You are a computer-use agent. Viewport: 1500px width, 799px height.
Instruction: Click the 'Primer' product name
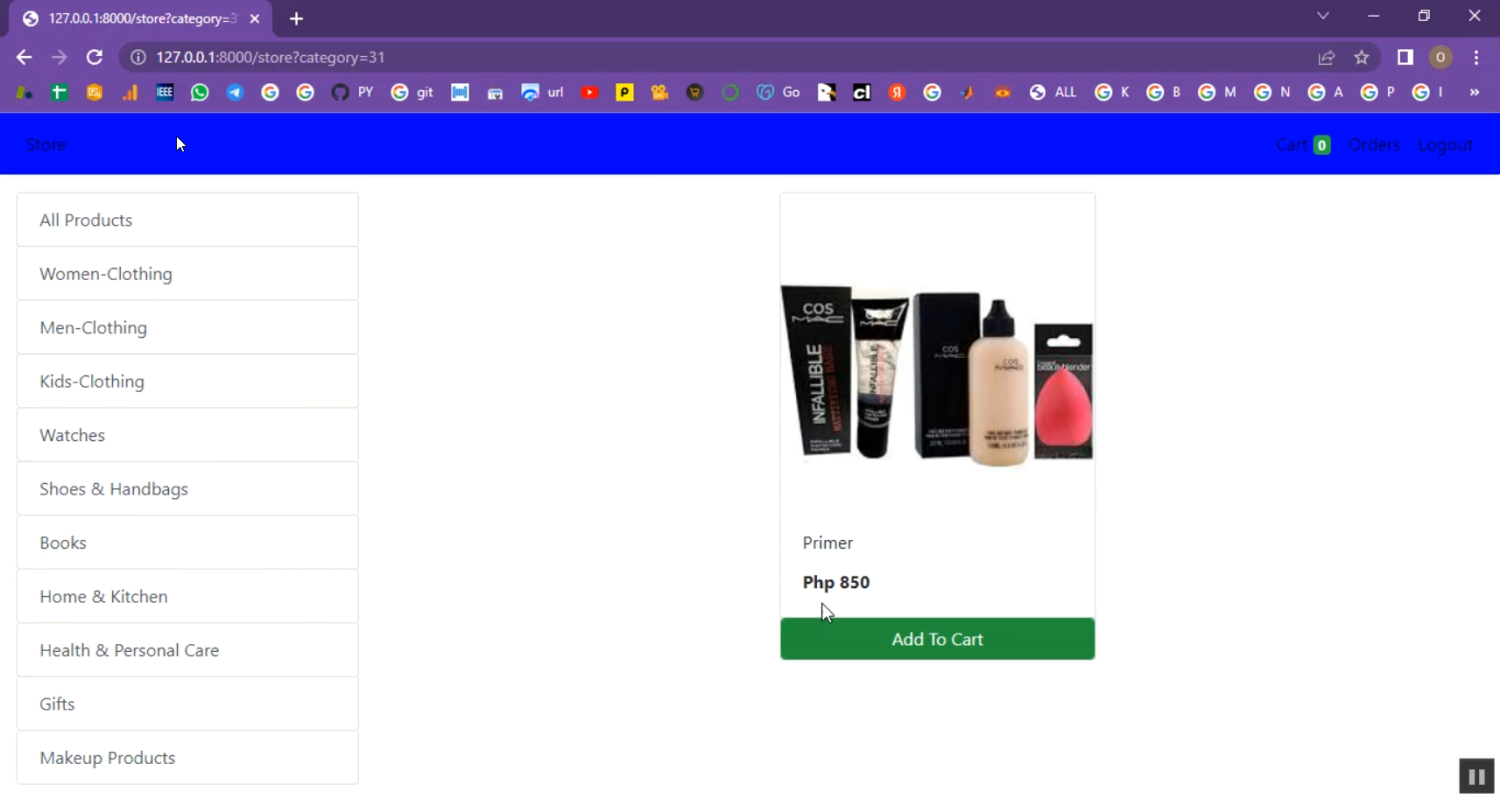[828, 543]
